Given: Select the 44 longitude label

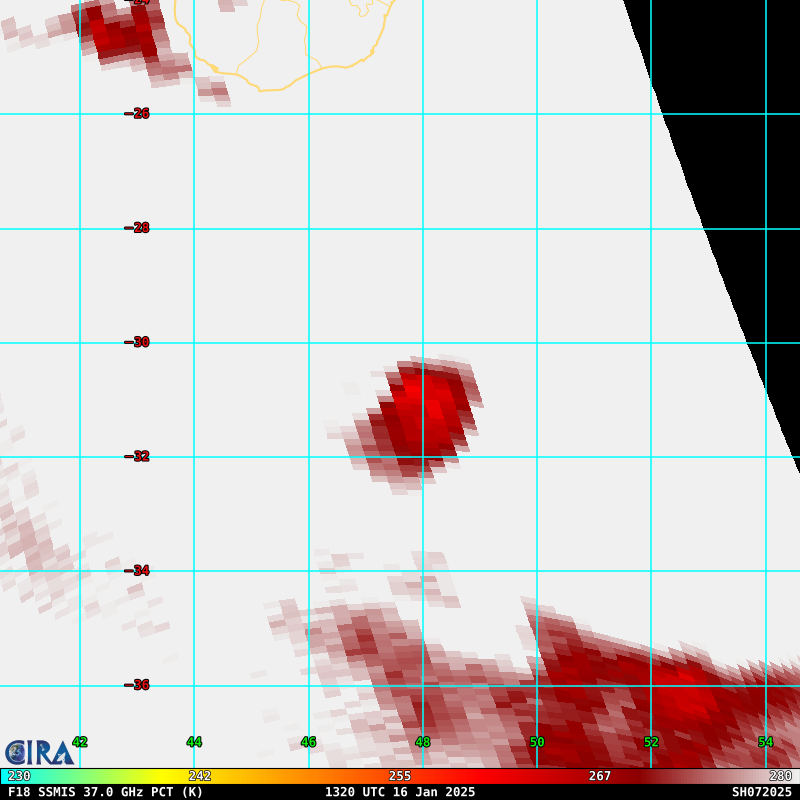Looking at the screenshot, I should point(194,742).
